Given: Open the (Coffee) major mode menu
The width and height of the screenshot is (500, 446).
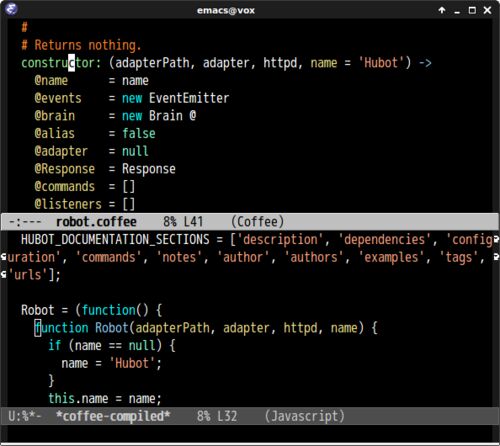Looking at the screenshot, I should 257,222.
